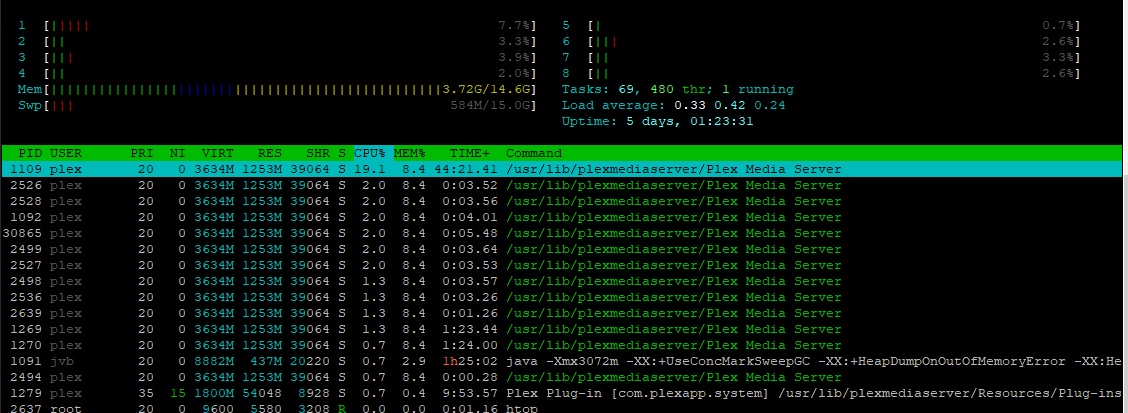Click the CPU 8 usage meter
The image size is (1128, 413).
[x=834, y=73]
